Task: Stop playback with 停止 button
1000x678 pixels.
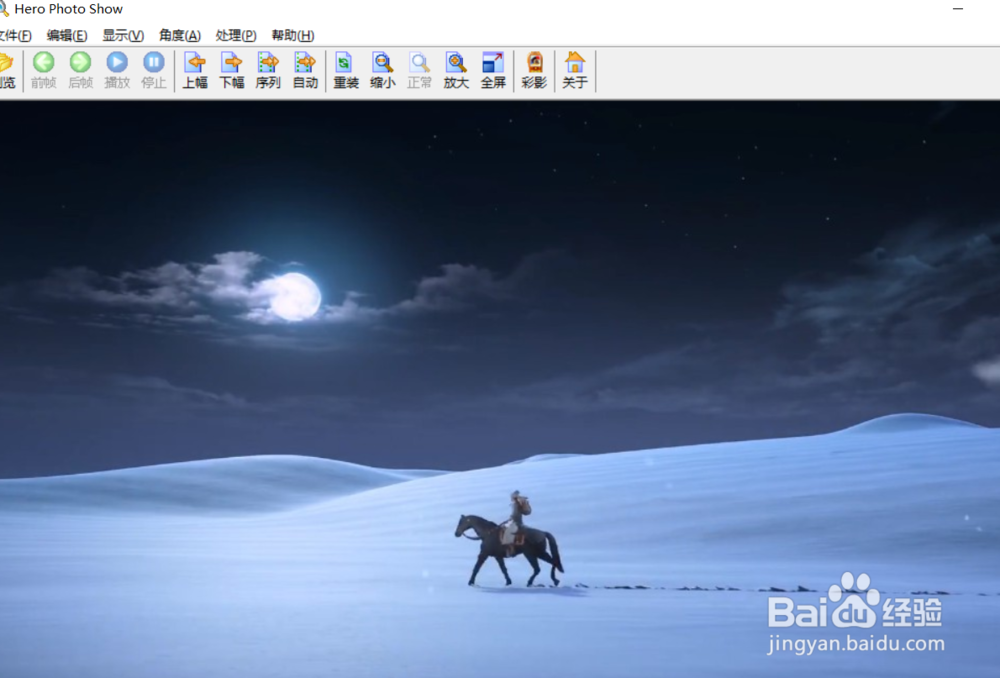Action: (154, 70)
